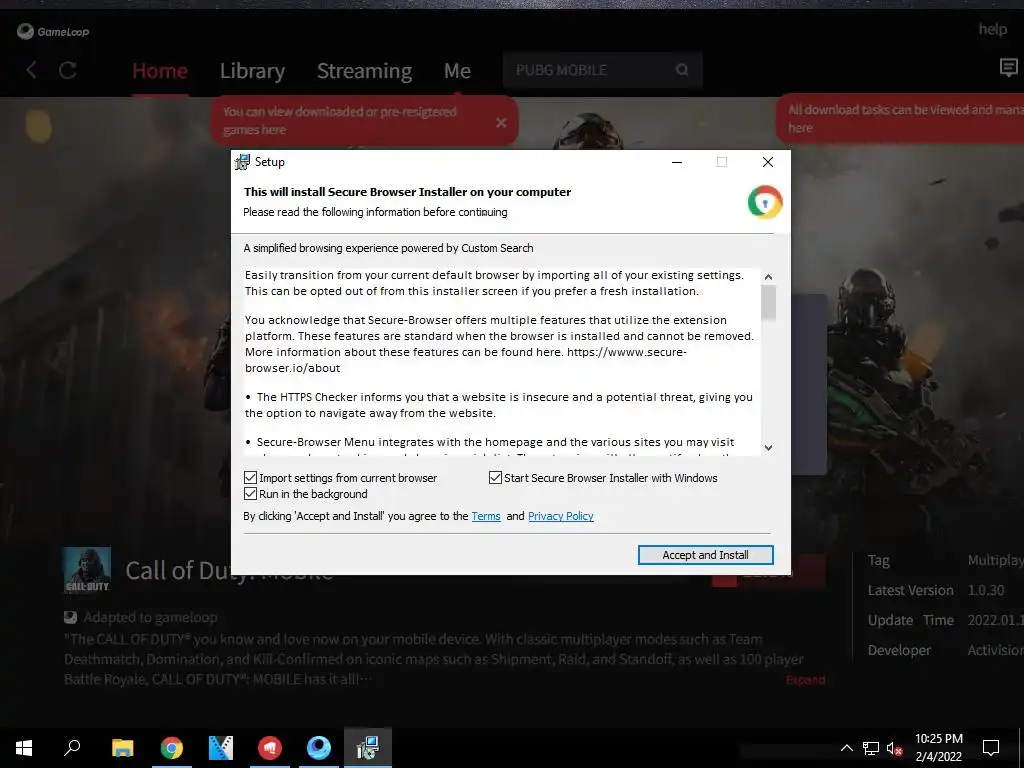1024x768 pixels.
Task: Click the GameLoop logo
Action: (x=53, y=31)
